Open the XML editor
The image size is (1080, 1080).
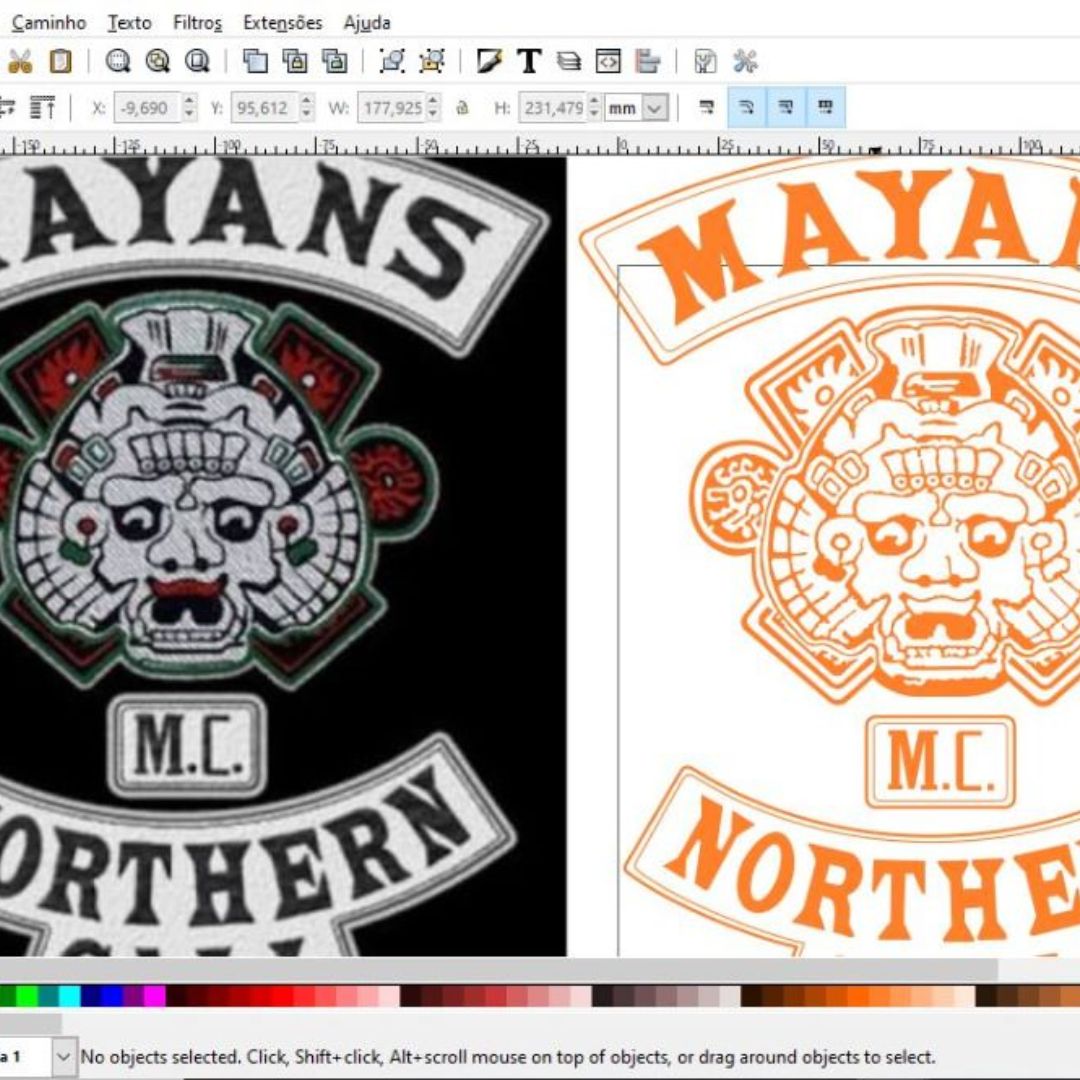click(x=608, y=62)
